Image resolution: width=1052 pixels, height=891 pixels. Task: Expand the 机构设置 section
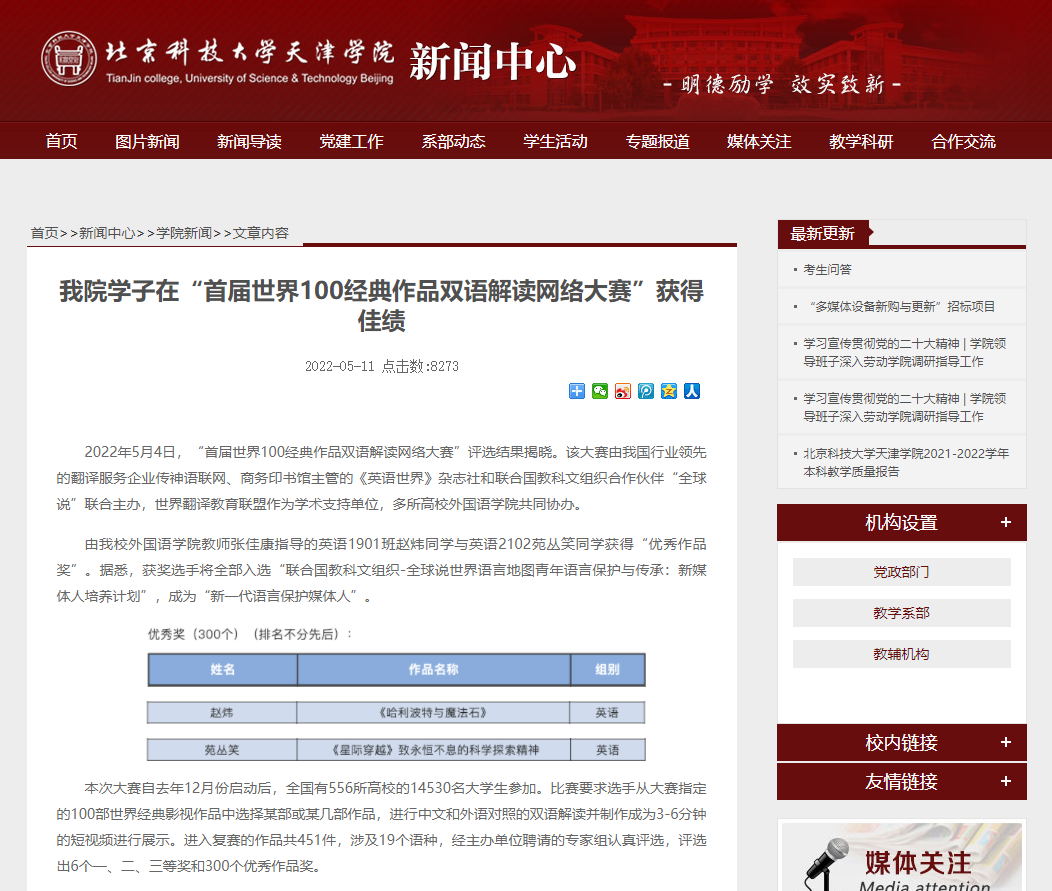coord(1005,522)
